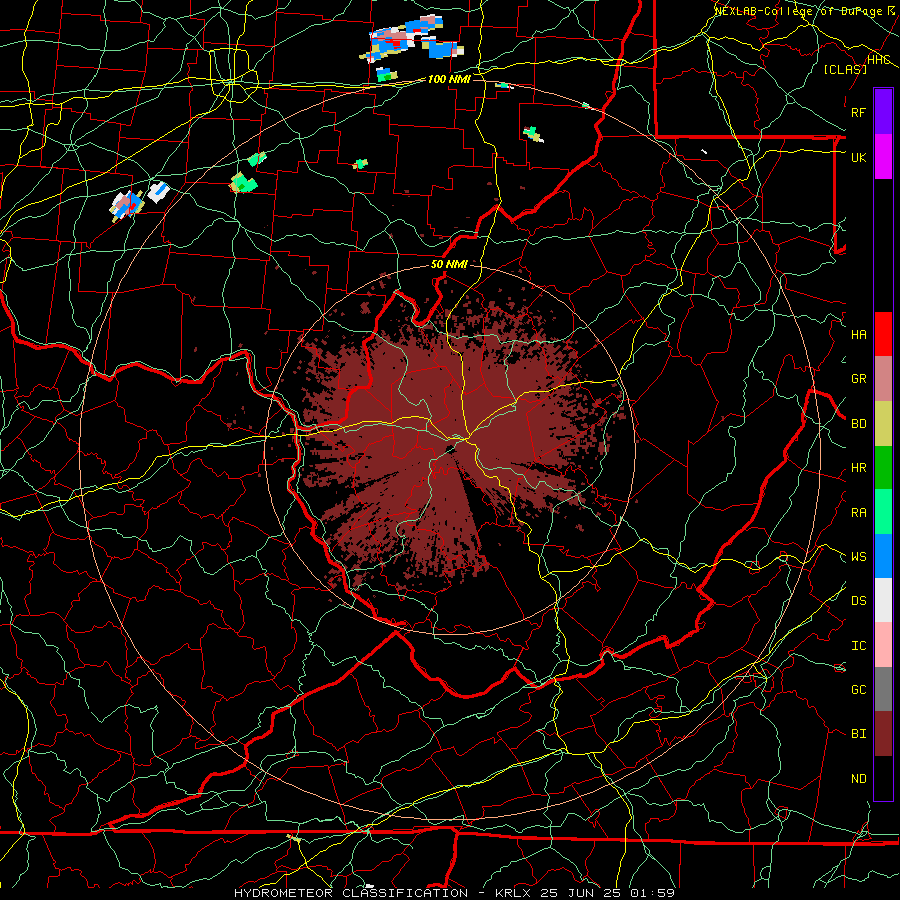This screenshot has height=900, width=900.
Task: Click the DS white legend swatch
Action: pyautogui.click(x=883, y=600)
